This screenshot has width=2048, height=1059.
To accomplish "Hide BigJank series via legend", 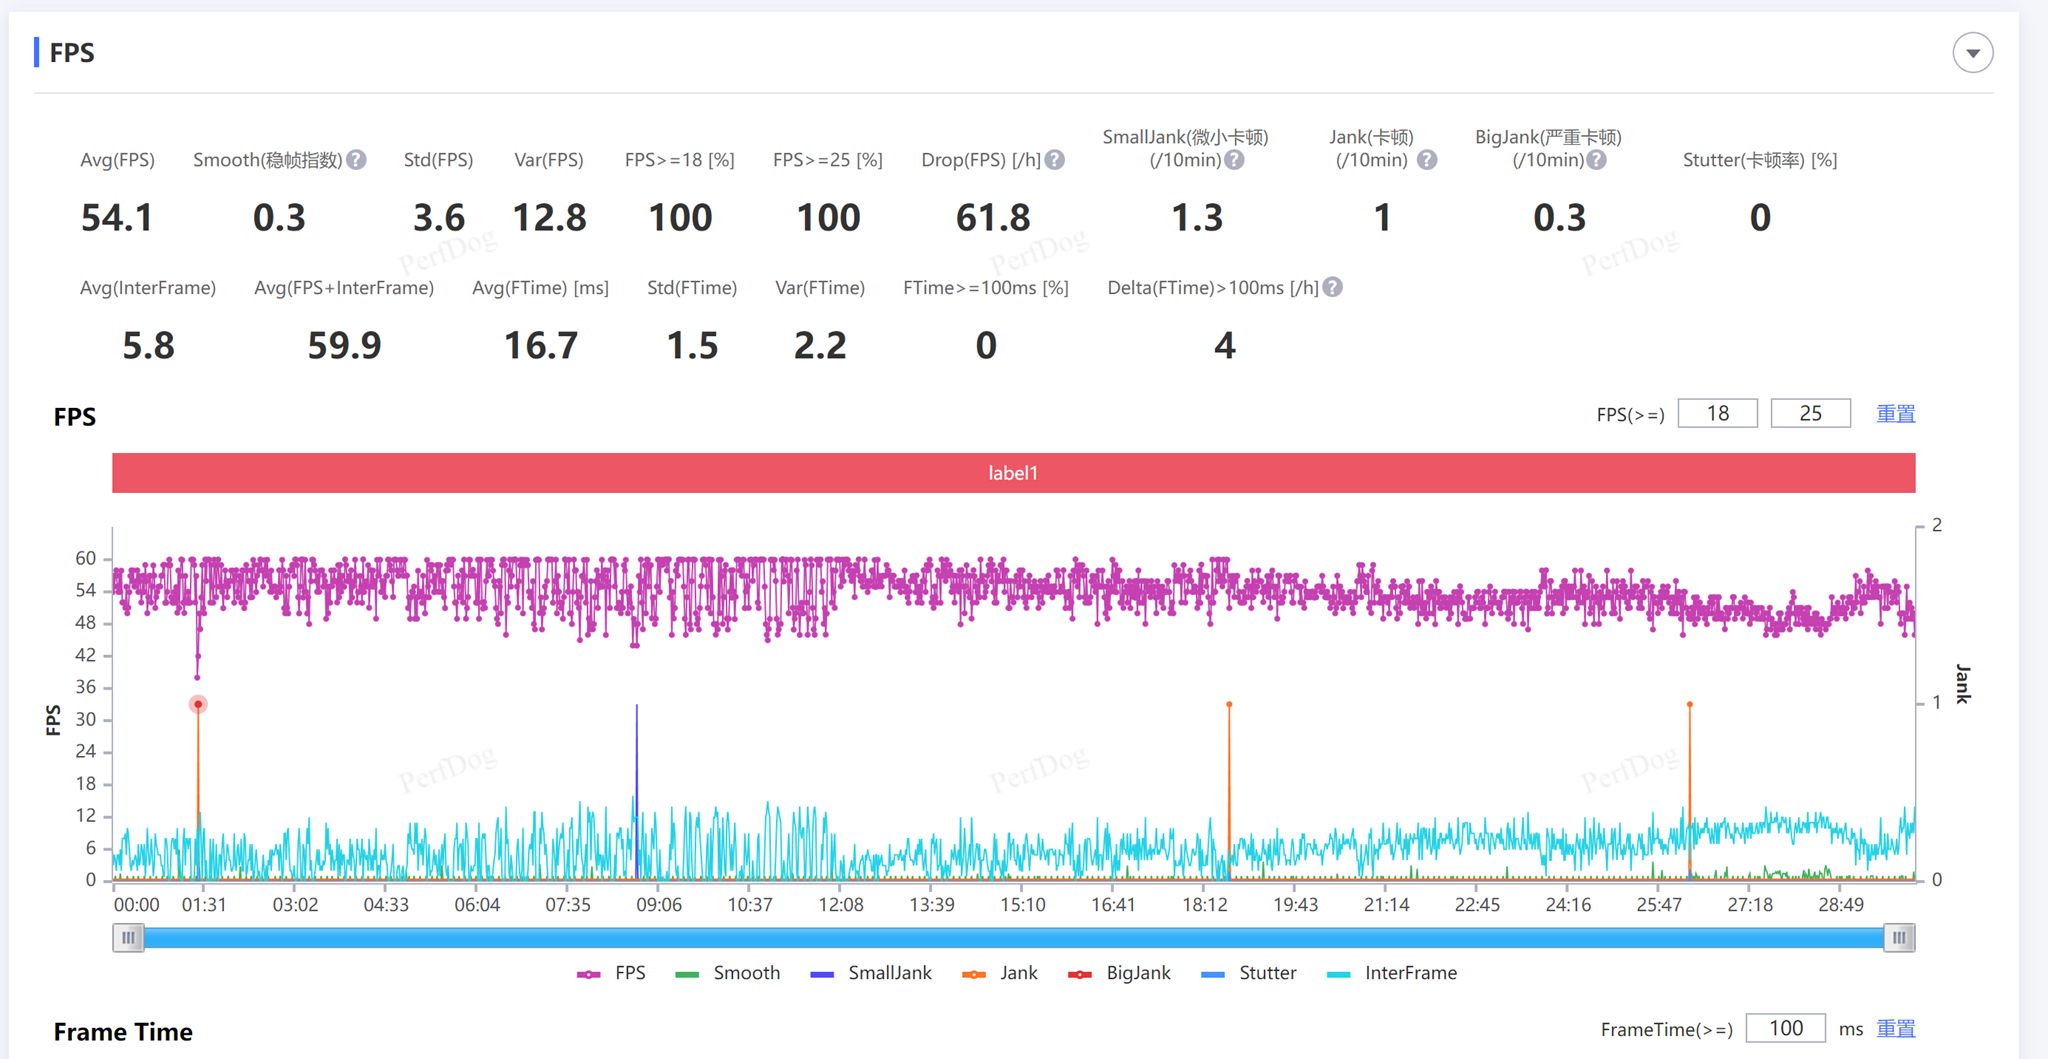I will (x=1119, y=973).
